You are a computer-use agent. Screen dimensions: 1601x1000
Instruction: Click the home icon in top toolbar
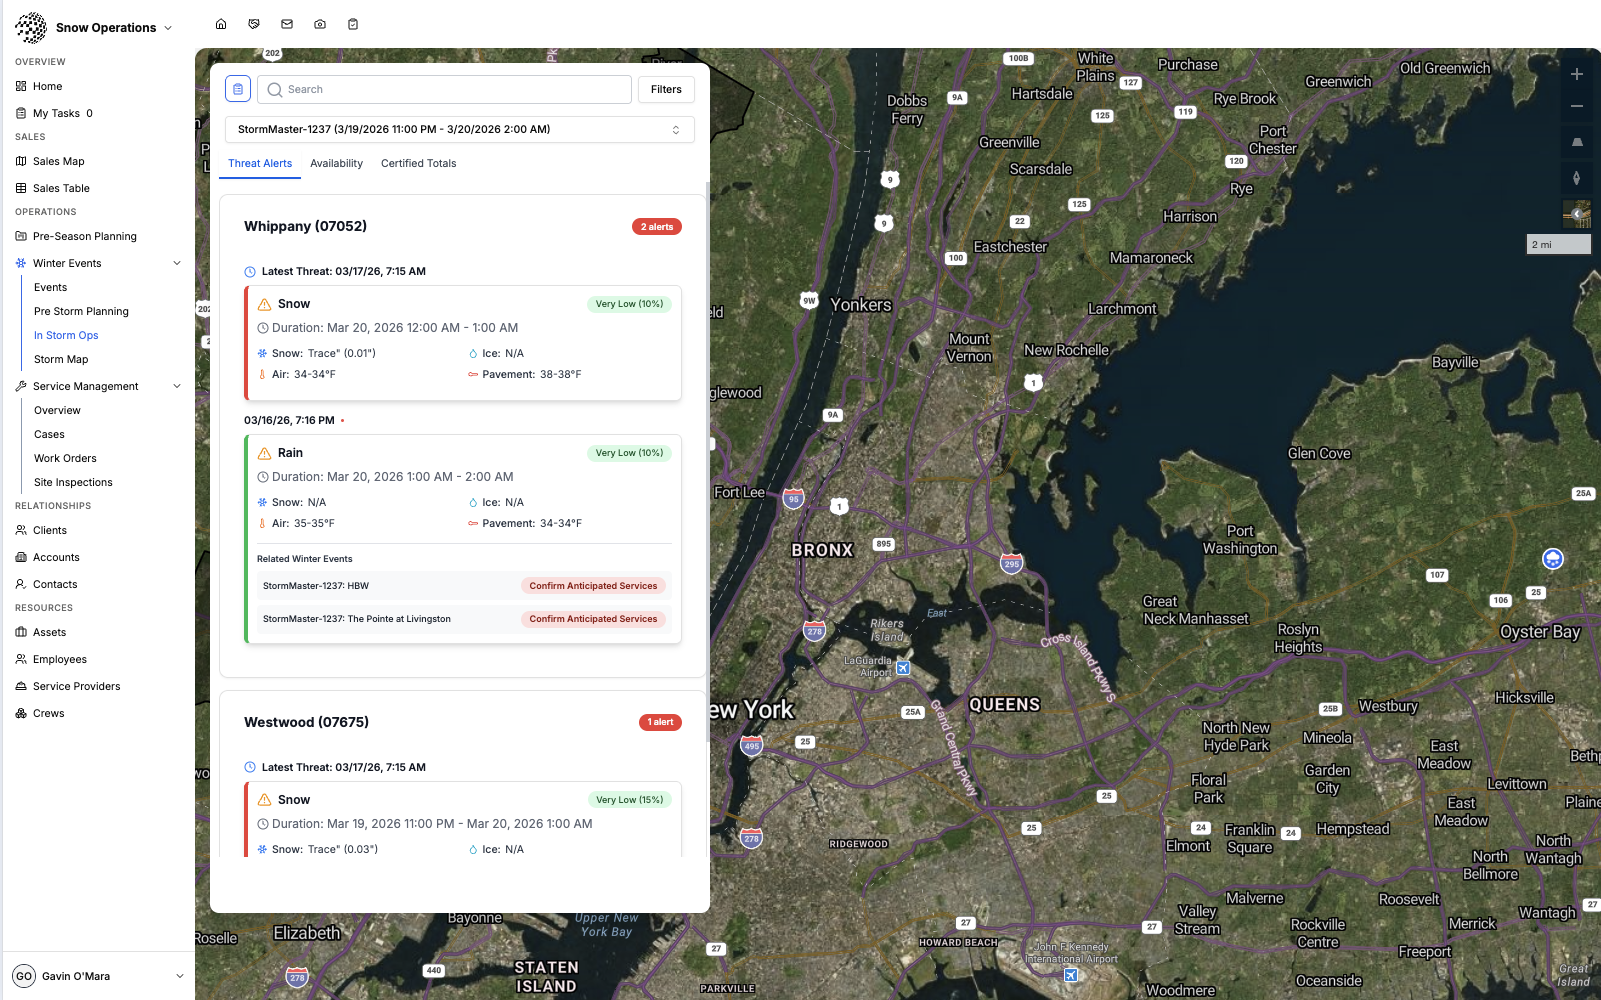221,24
